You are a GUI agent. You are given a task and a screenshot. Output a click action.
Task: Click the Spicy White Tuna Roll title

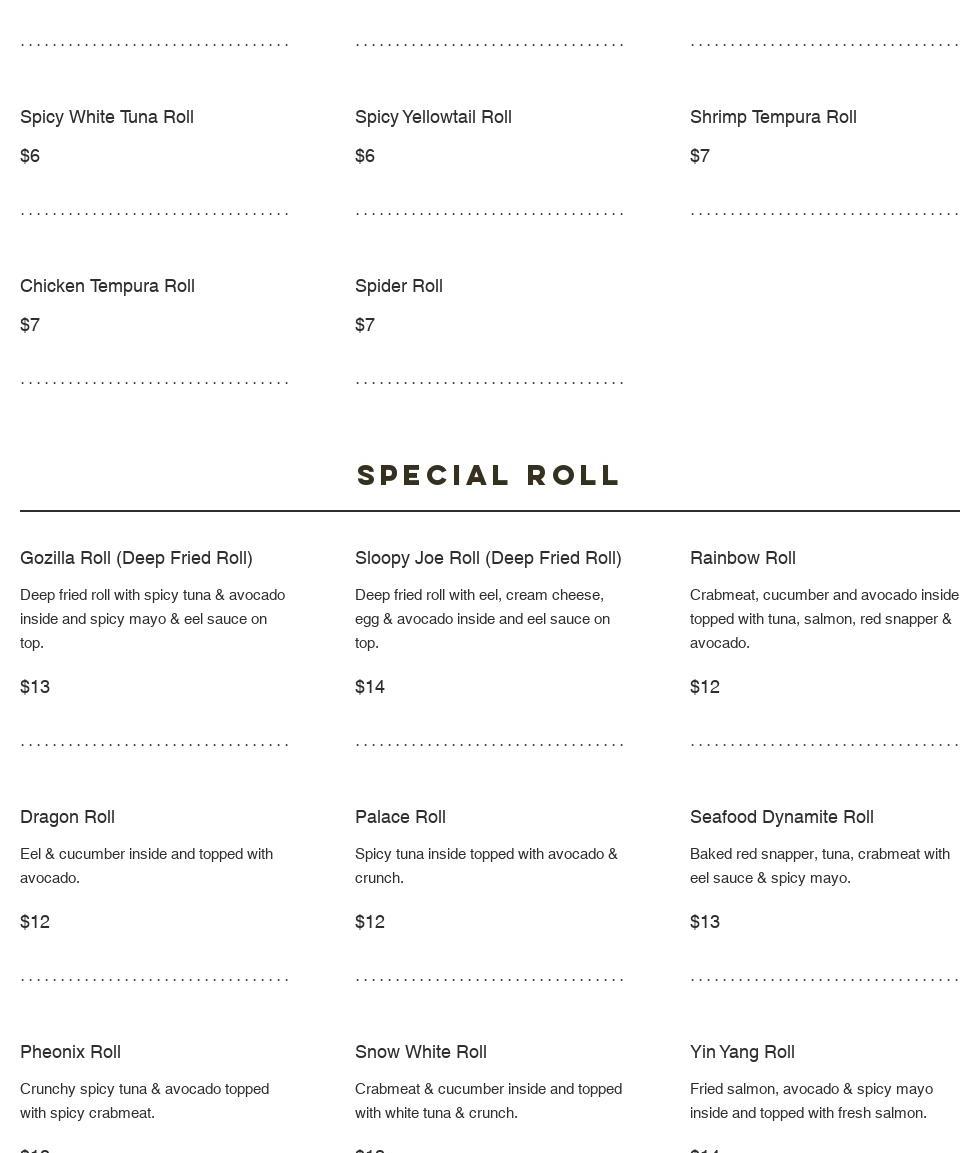(x=107, y=117)
